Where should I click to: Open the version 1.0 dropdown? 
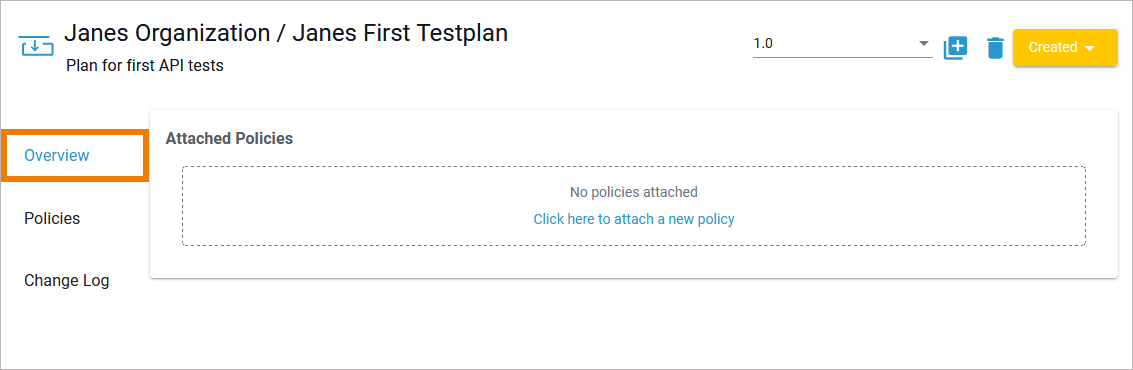[843, 44]
